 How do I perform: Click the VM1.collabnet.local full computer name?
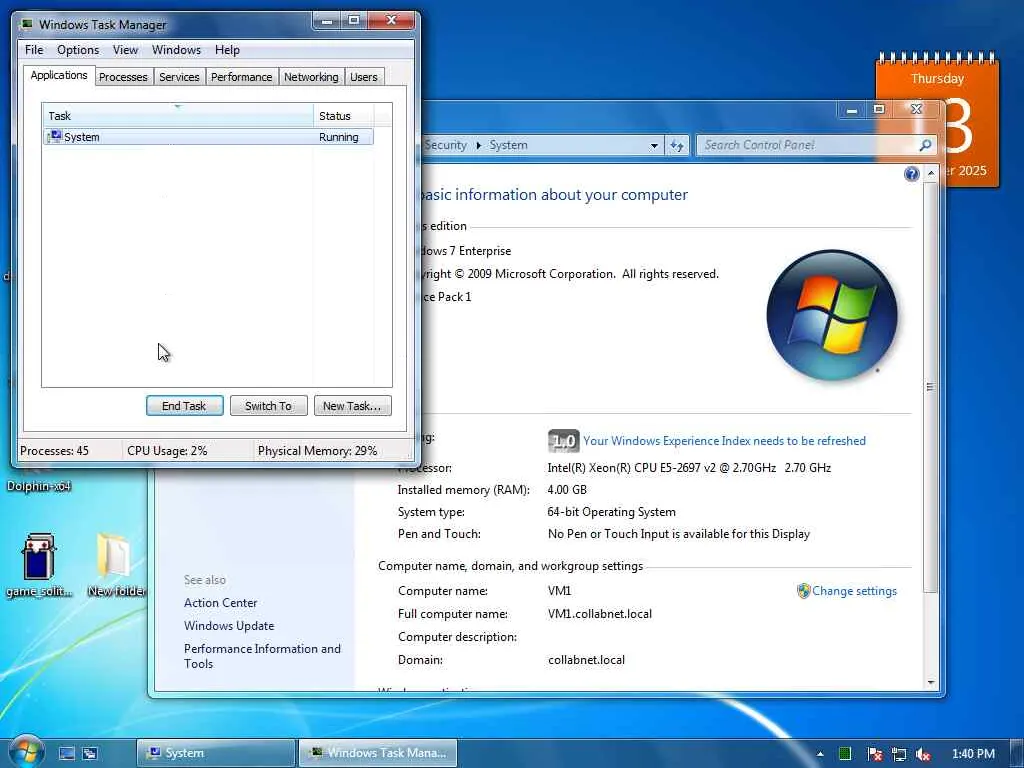point(600,614)
